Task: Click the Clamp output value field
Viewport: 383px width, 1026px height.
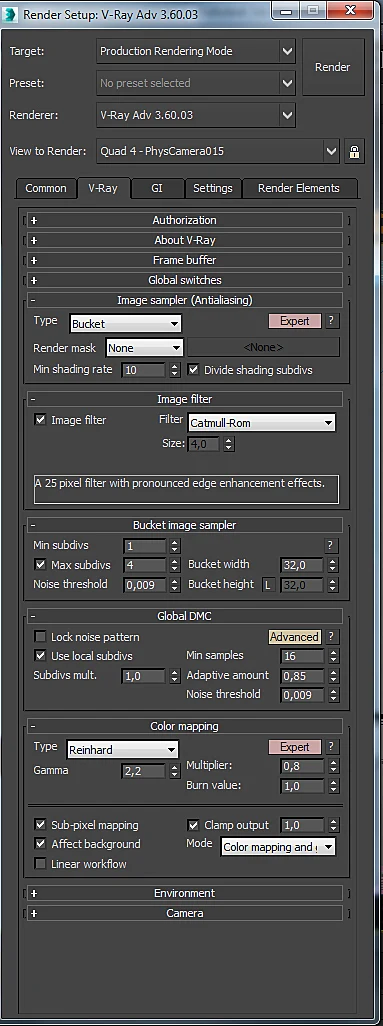Action: tap(303, 825)
